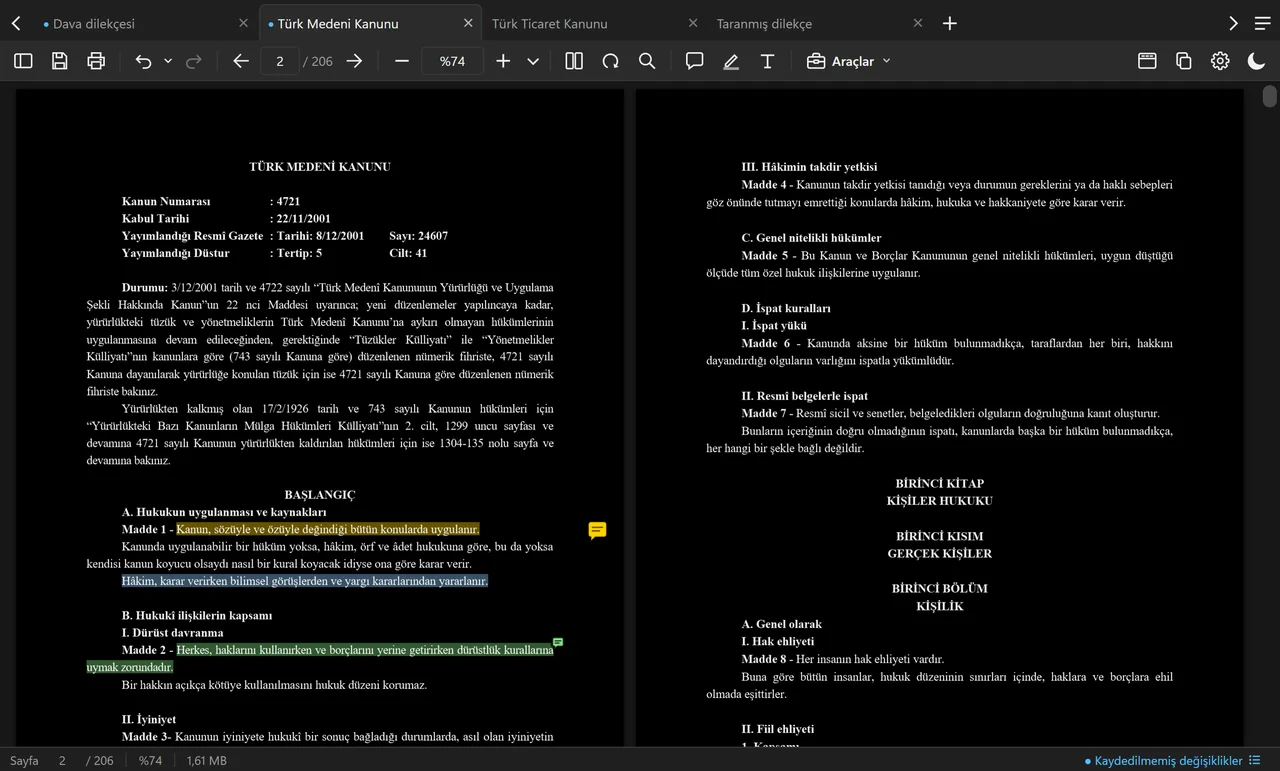Image resolution: width=1280 pixels, height=771 pixels.
Task: Save the document with floppy icon
Action: pyautogui.click(x=60, y=61)
